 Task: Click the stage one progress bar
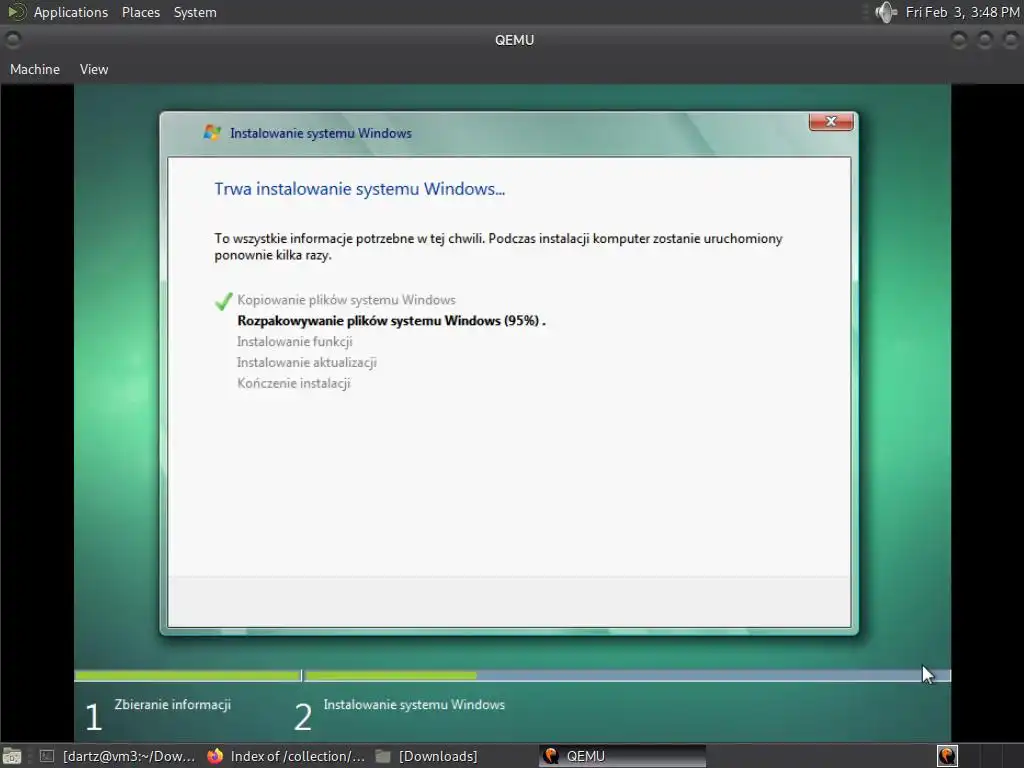click(x=187, y=676)
